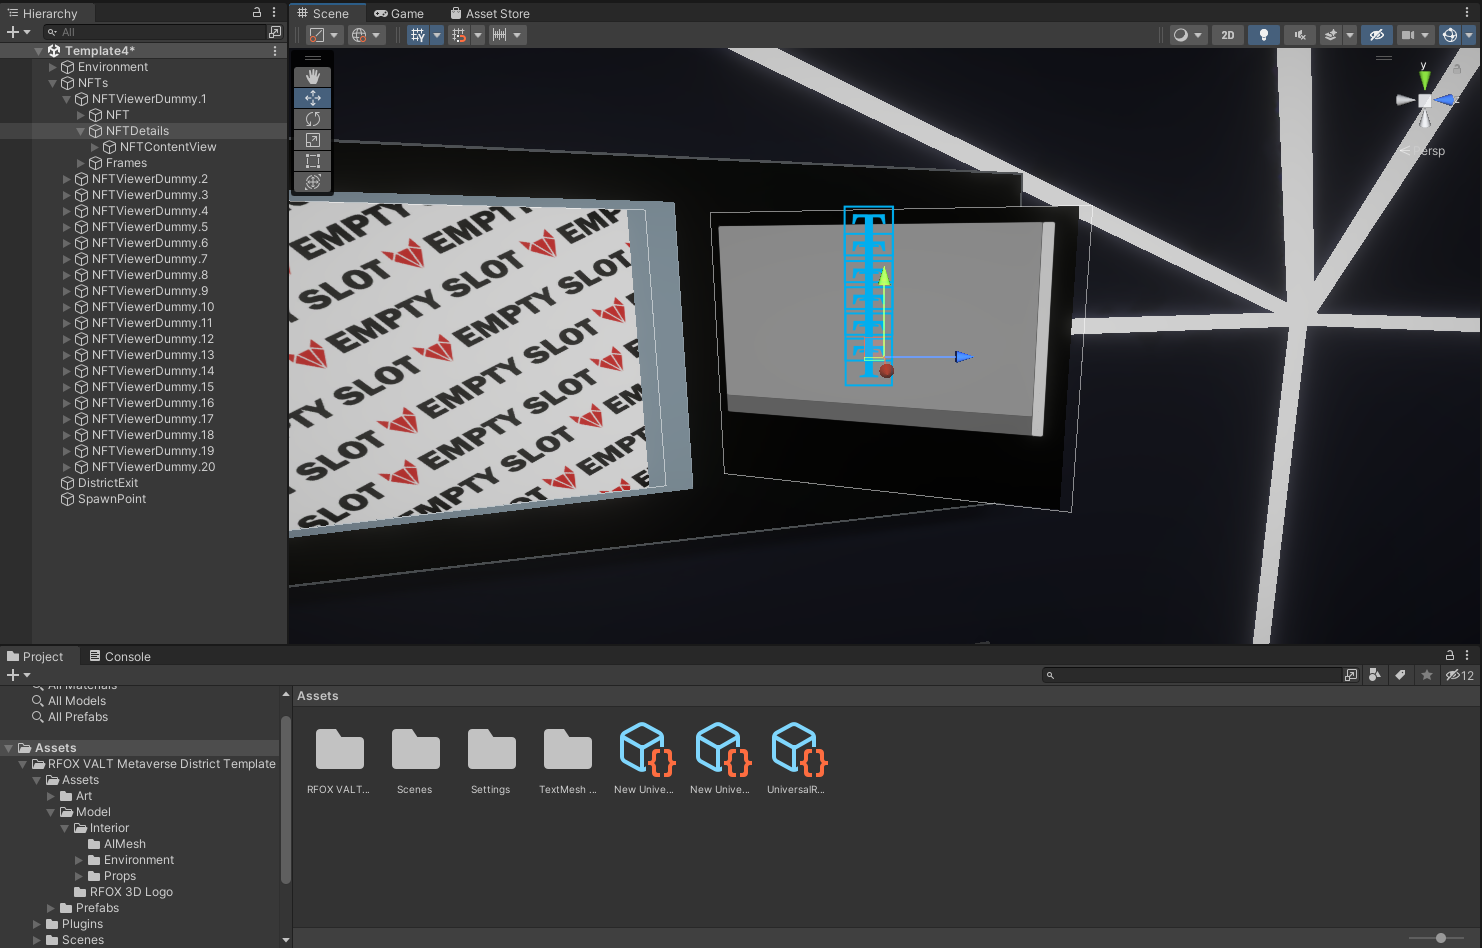Open Project panel three-dot menu

tap(1467, 656)
